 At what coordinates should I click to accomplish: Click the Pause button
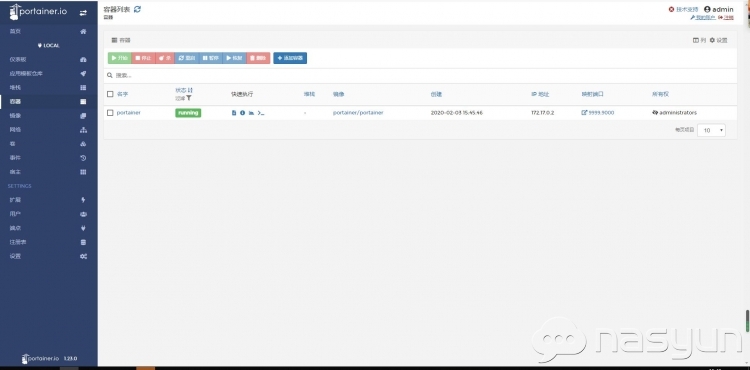[x=210, y=58]
